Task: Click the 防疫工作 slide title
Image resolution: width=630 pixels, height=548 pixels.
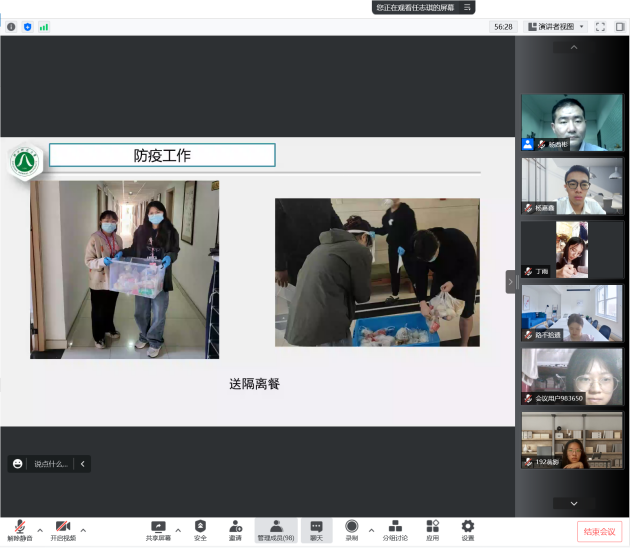Action: tap(162, 155)
